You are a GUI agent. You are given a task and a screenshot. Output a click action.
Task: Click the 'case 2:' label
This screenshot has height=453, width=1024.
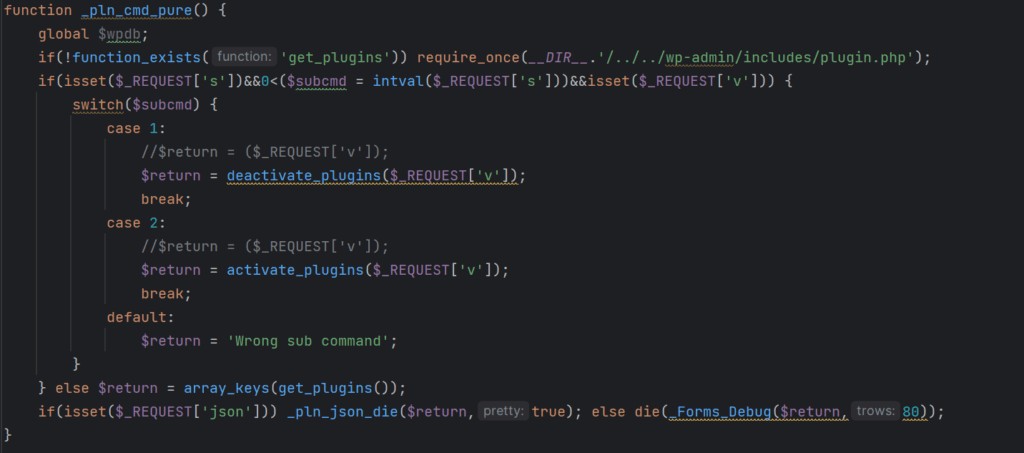pyautogui.click(x=136, y=223)
